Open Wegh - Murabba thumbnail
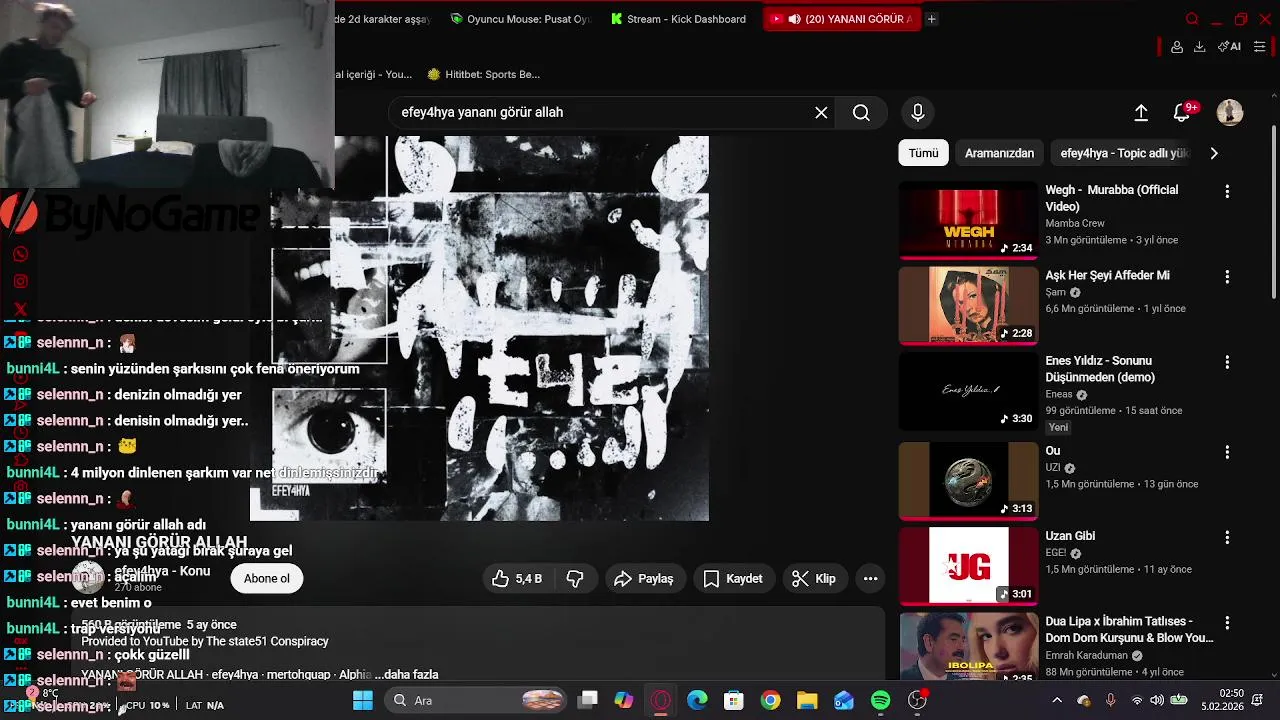The width and height of the screenshot is (1280, 720). pyautogui.click(x=968, y=219)
